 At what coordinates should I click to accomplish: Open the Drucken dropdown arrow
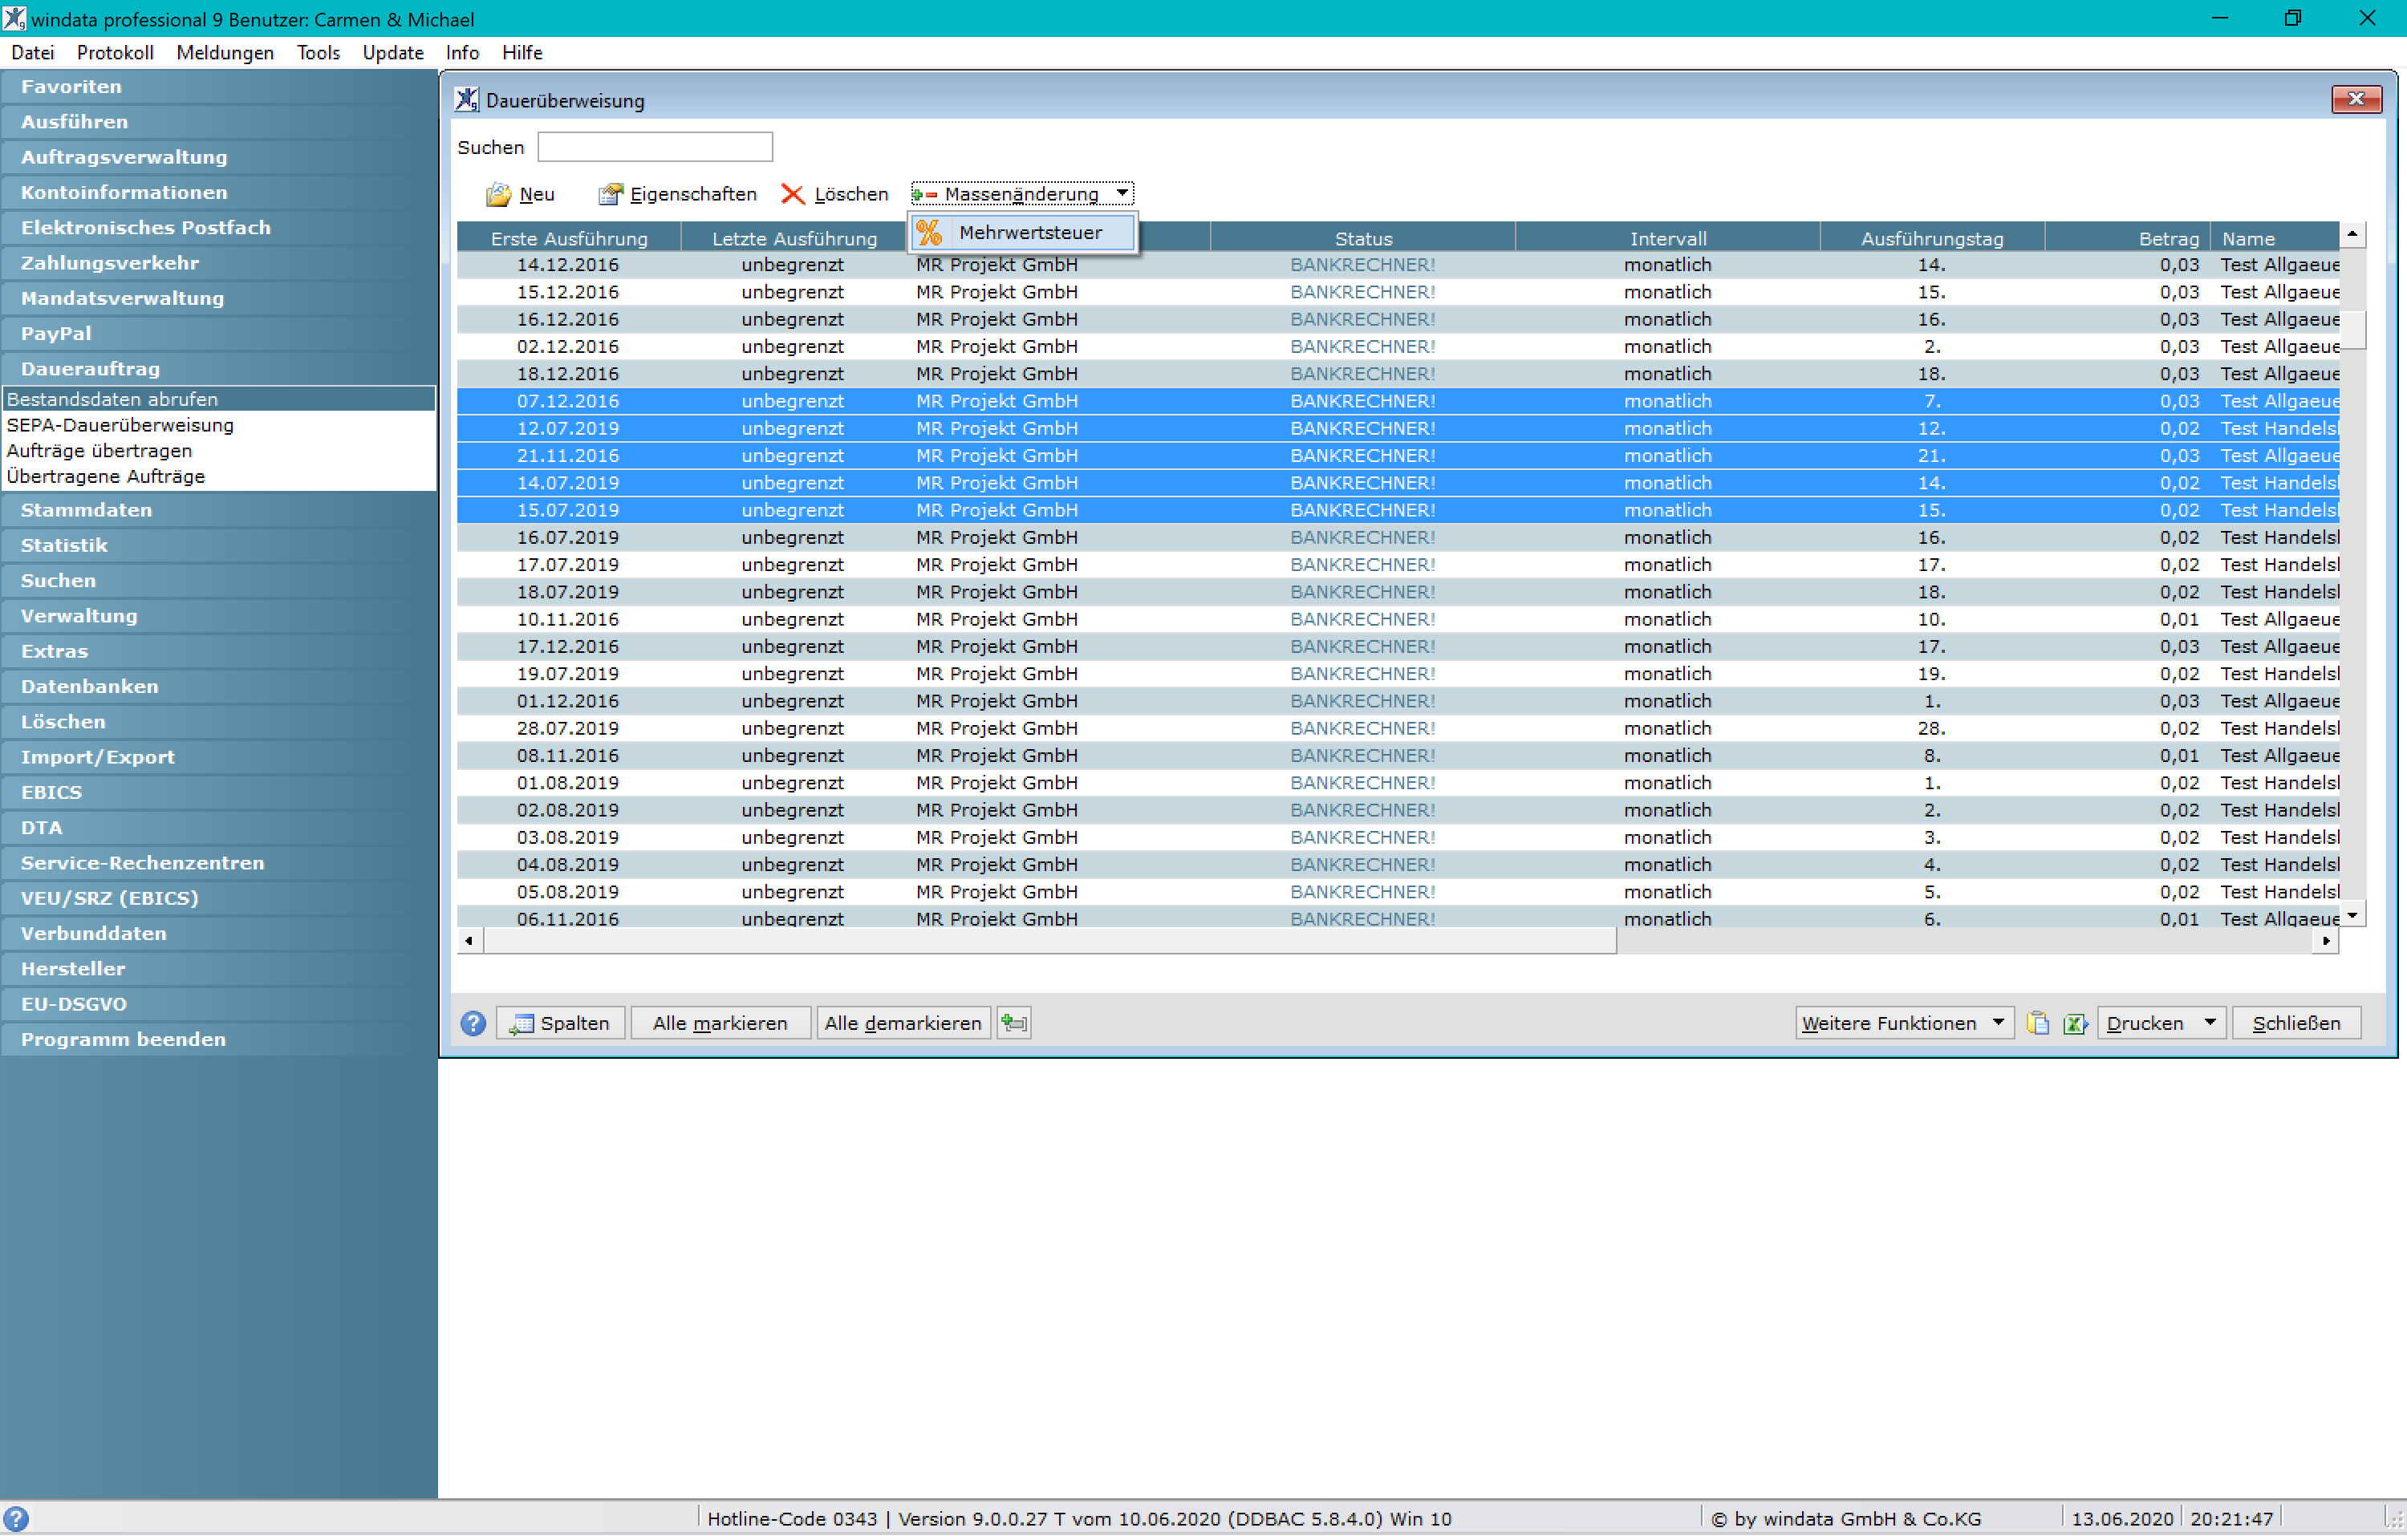click(2209, 1023)
